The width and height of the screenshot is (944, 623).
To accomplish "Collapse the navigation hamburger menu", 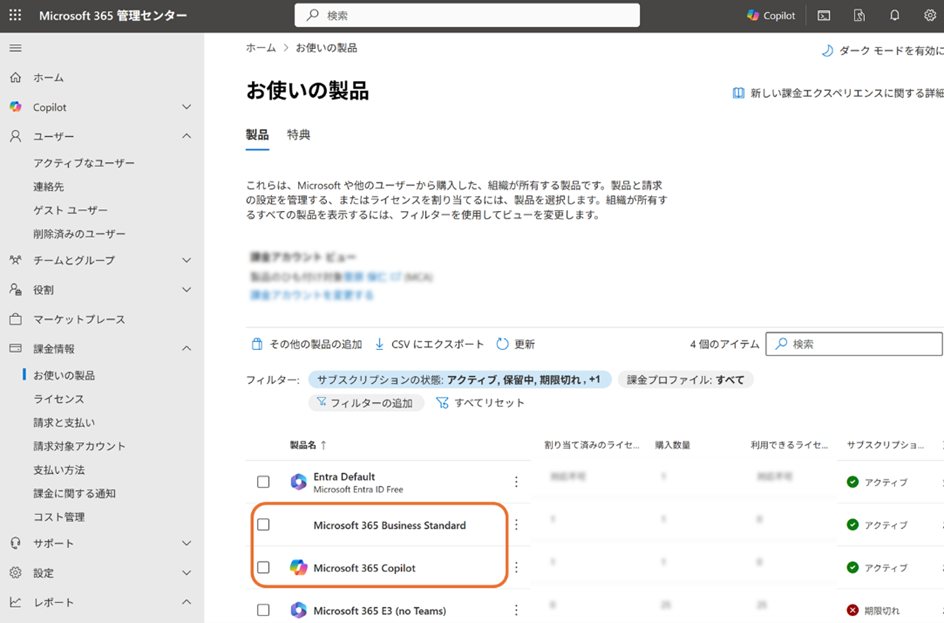I will 16,48.
